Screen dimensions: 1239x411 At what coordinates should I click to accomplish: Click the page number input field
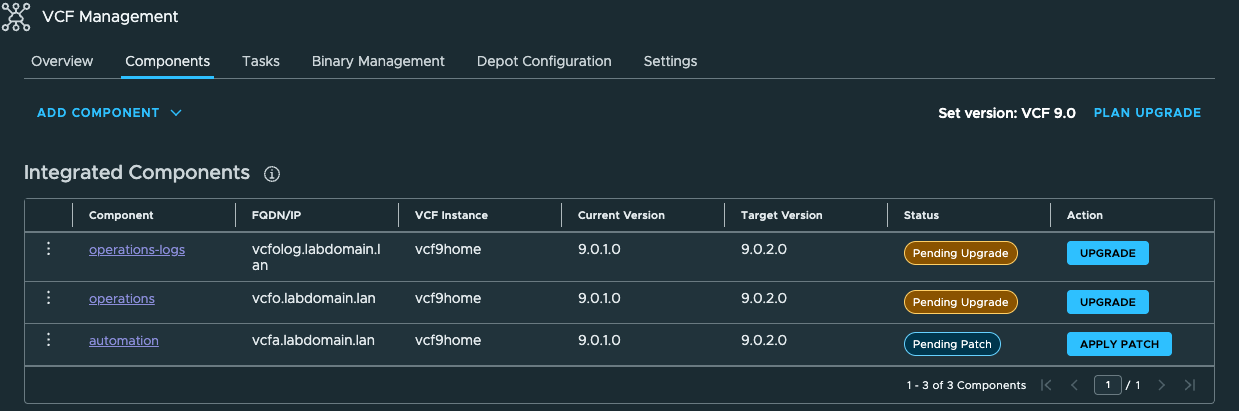point(1107,385)
